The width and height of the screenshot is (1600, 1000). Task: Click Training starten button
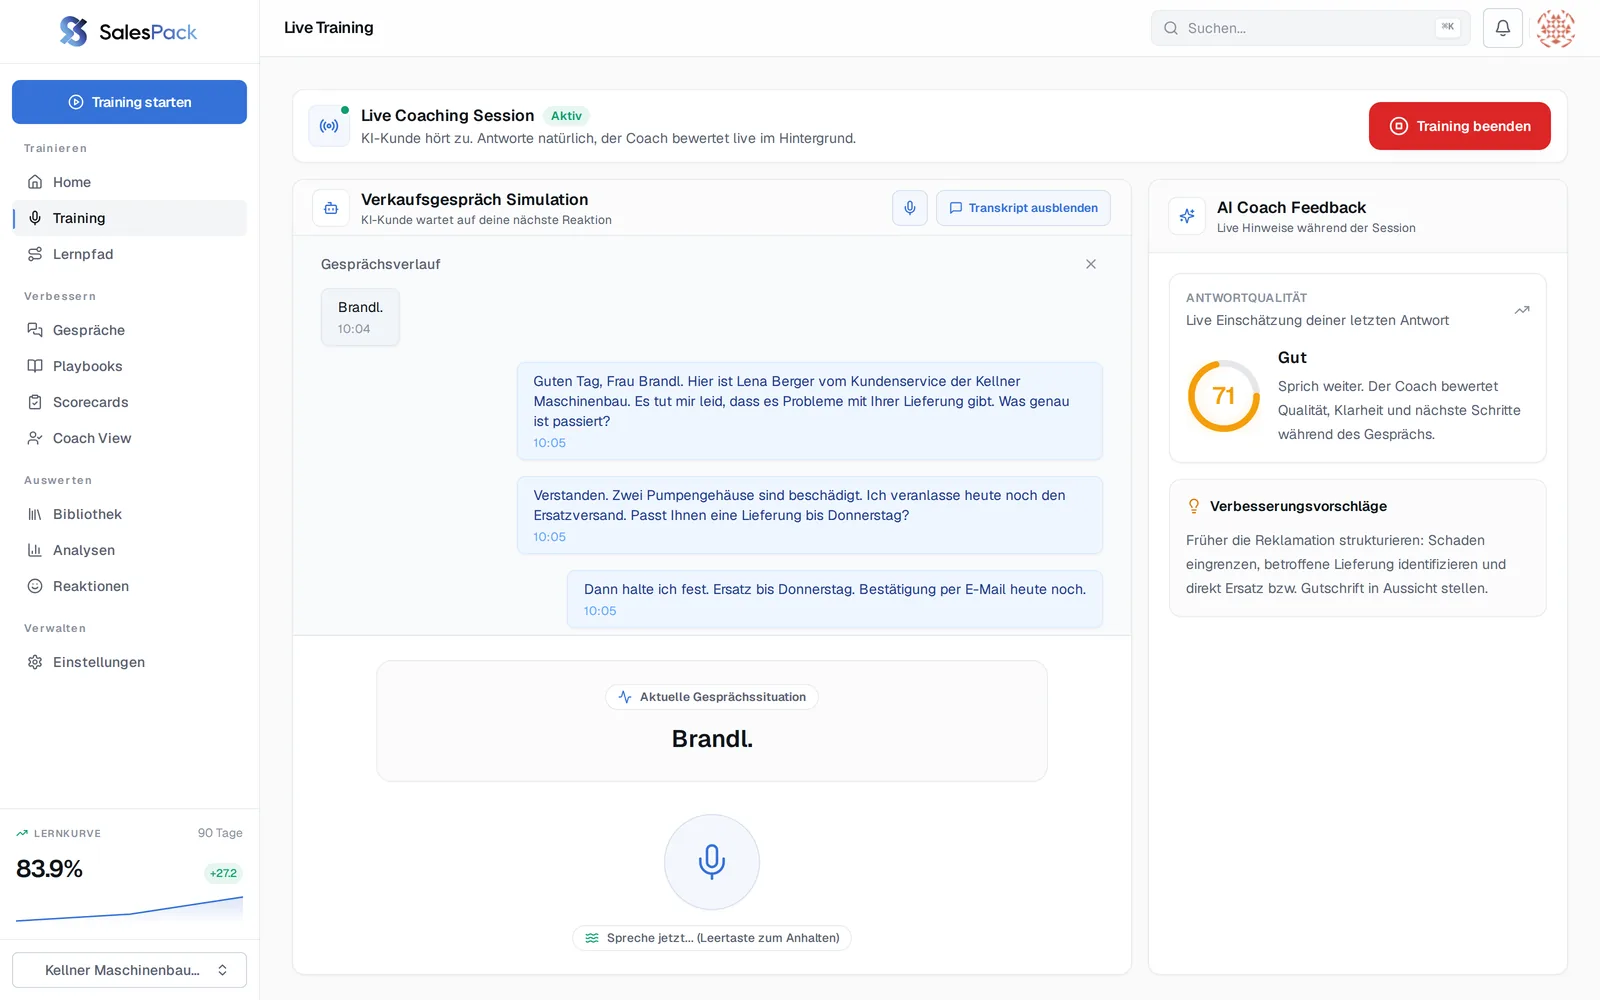tap(129, 102)
